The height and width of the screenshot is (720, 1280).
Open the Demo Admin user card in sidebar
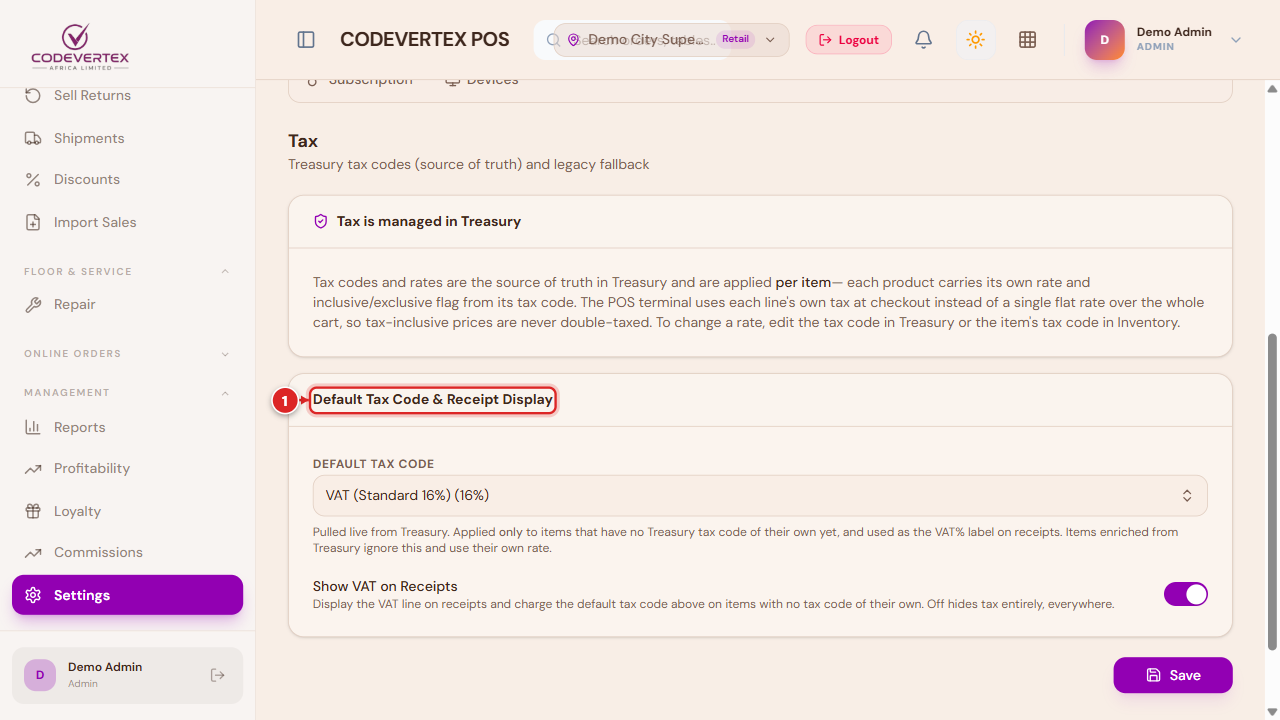(x=127, y=675)
